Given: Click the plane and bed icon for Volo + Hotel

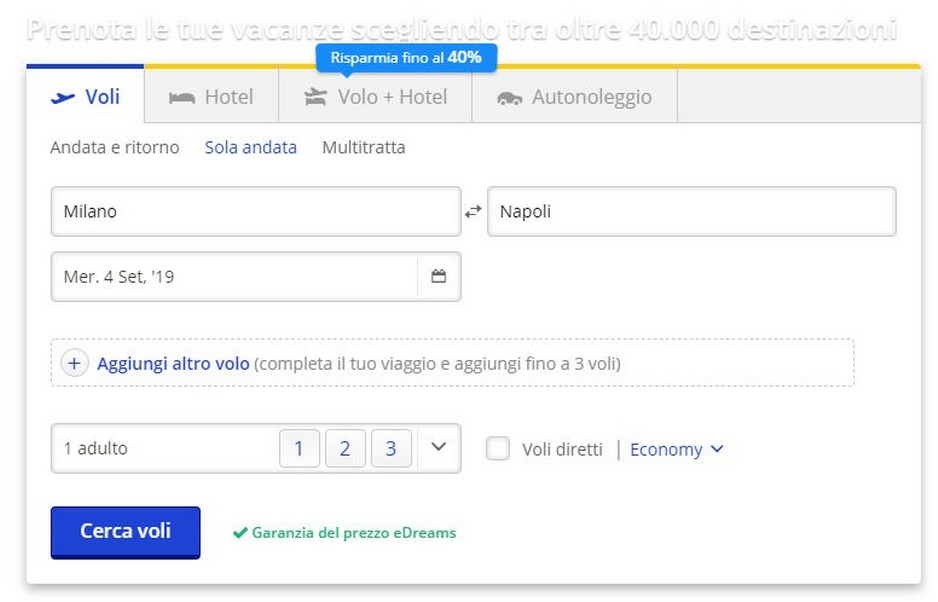Looking at the screenshot, I should click(x=316, y=97).
